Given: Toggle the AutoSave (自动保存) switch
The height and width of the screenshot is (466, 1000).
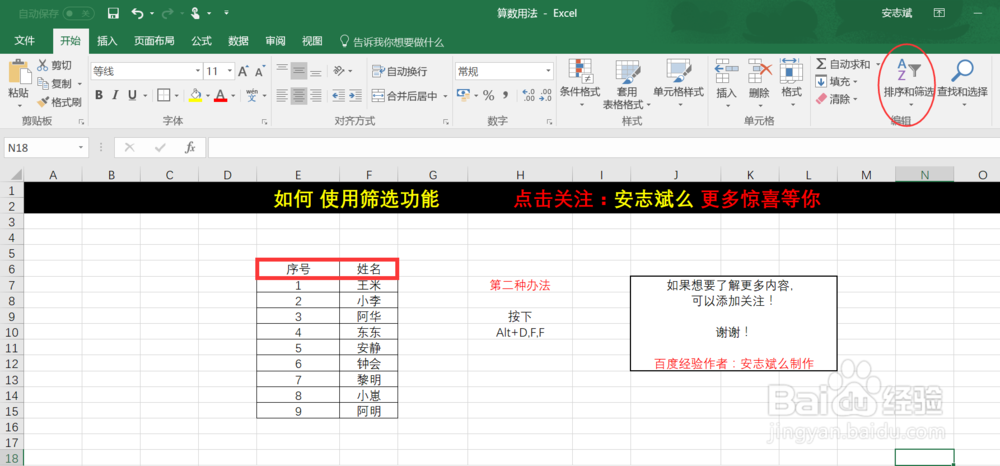Looking at the screenshot, I should (78, 13).
